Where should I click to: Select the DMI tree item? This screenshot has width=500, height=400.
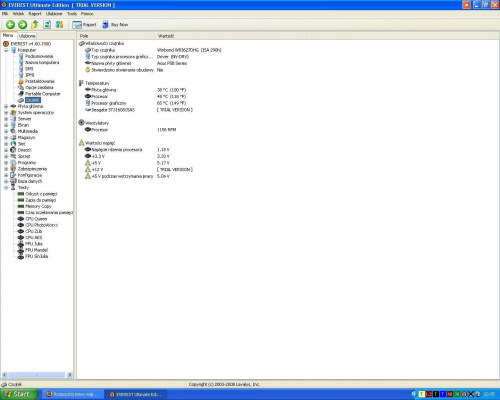[29, 69]
